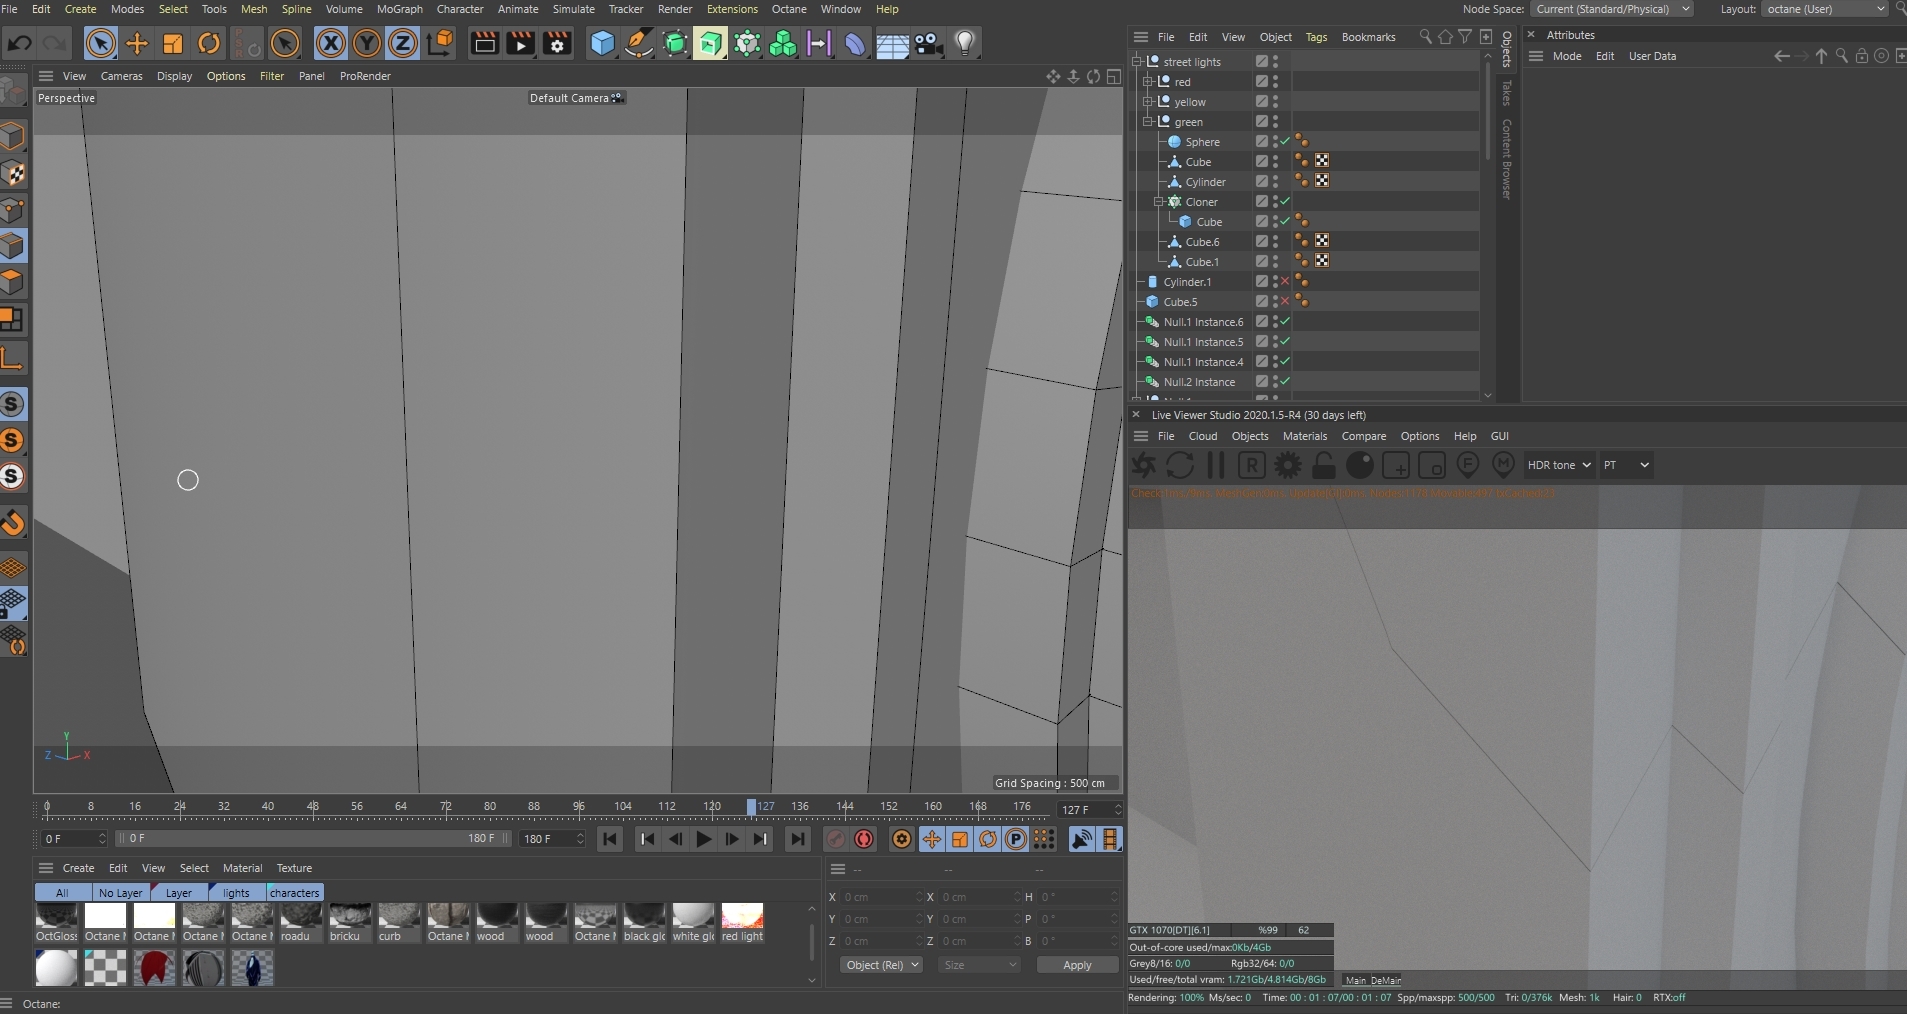Select the white gloss material swatch
The image size is (1907, 1014).
click(694, 923)
